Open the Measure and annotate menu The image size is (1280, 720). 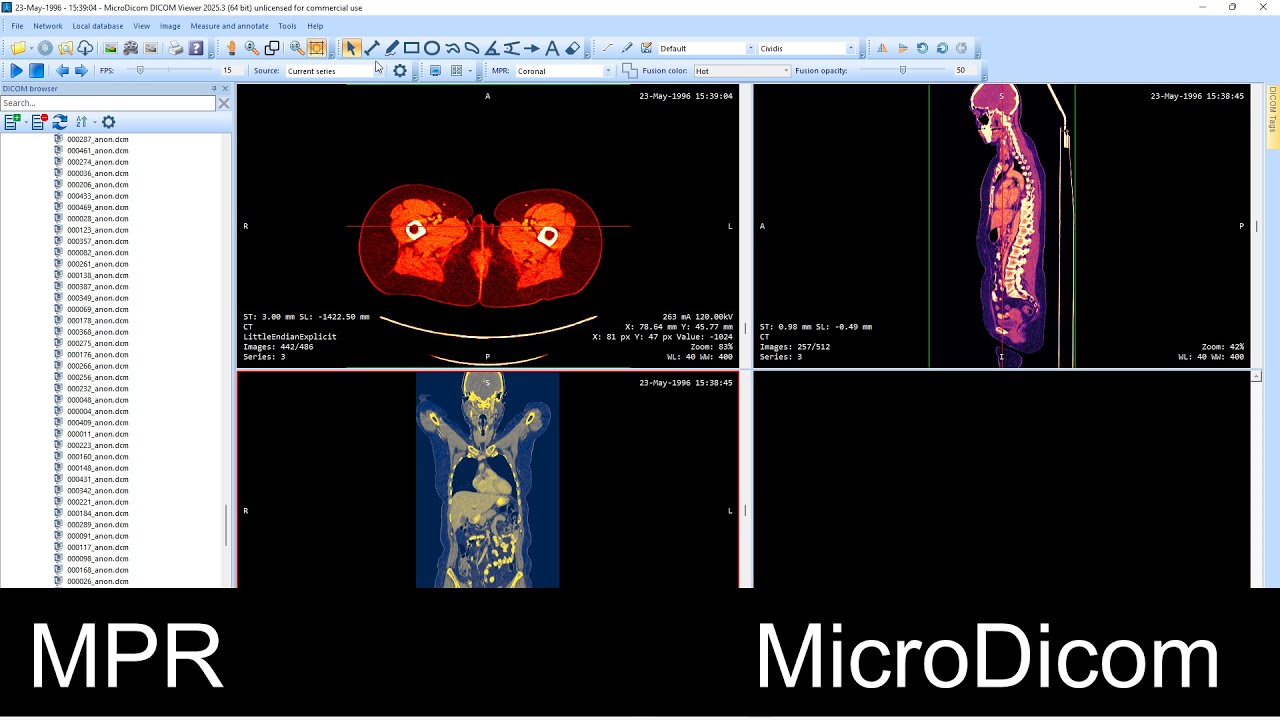point(229,26)
